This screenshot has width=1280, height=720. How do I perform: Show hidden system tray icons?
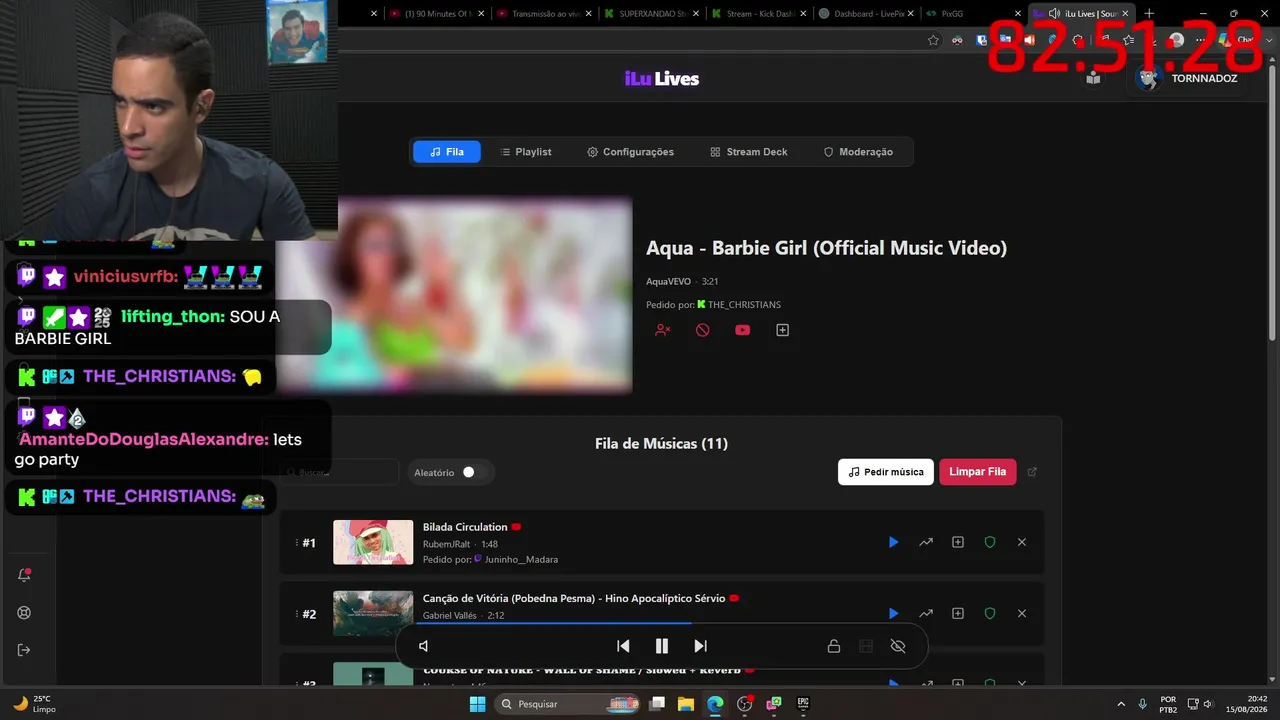pyautogui.click(x=1120, y=704)
